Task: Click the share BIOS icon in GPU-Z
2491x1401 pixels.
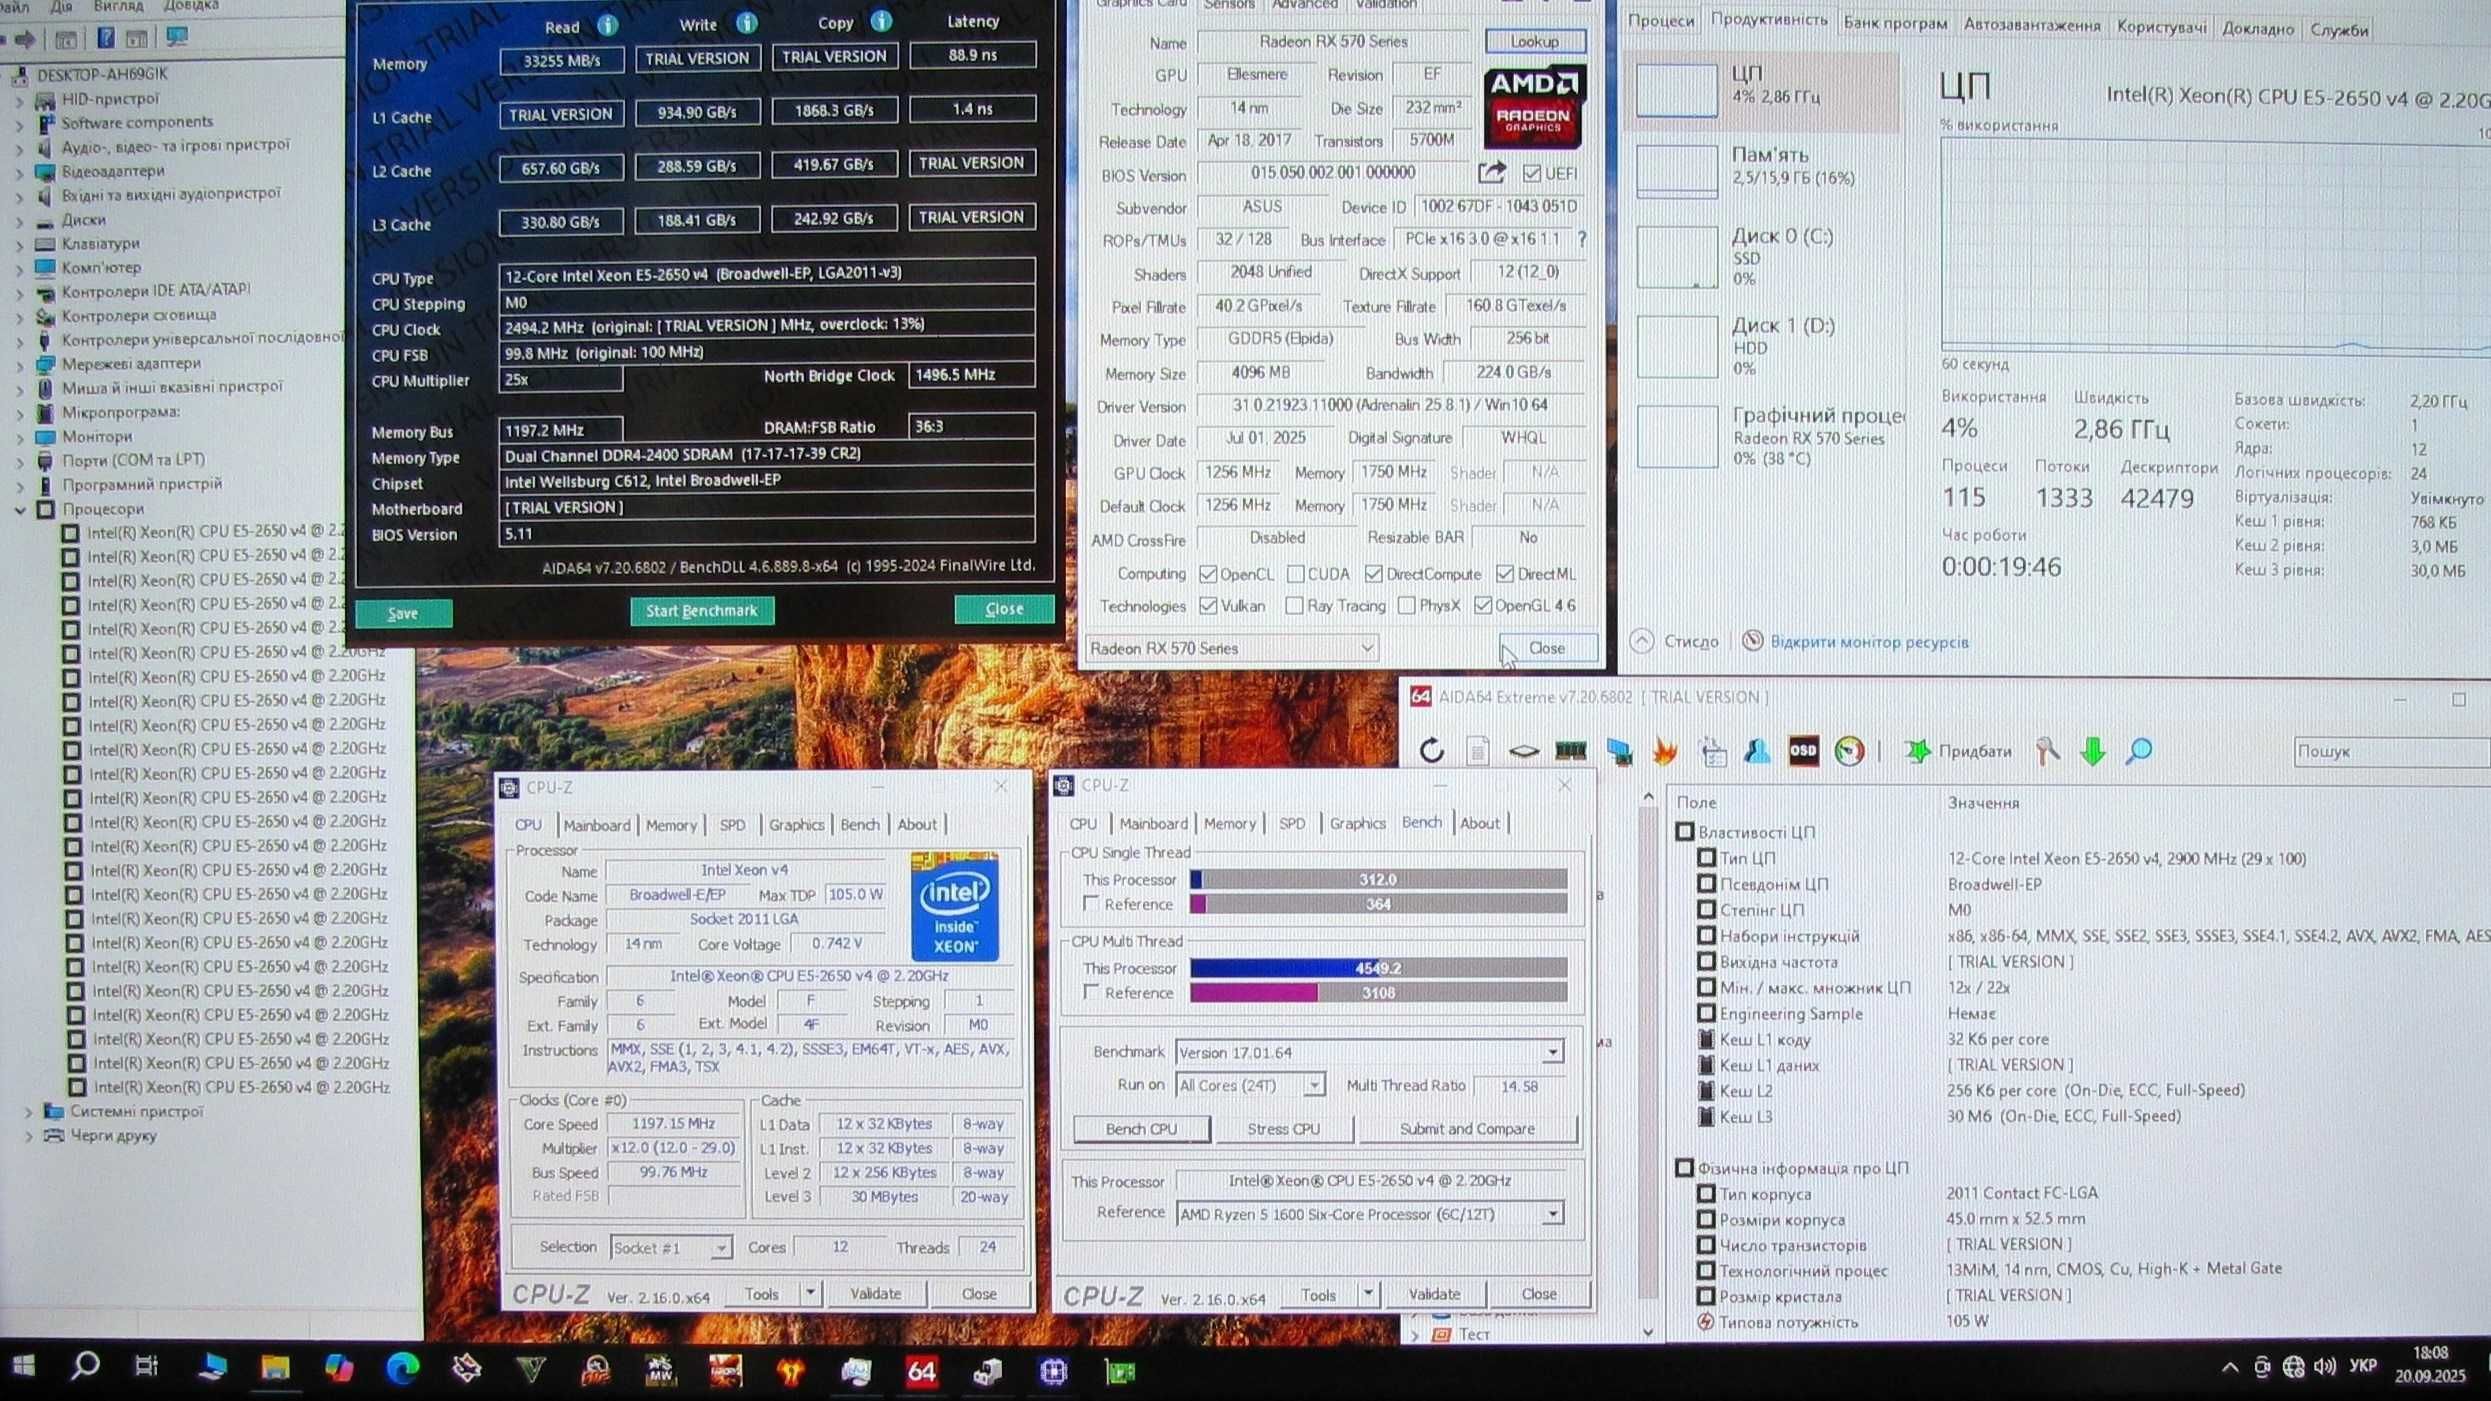Action: coord(1491,173)
